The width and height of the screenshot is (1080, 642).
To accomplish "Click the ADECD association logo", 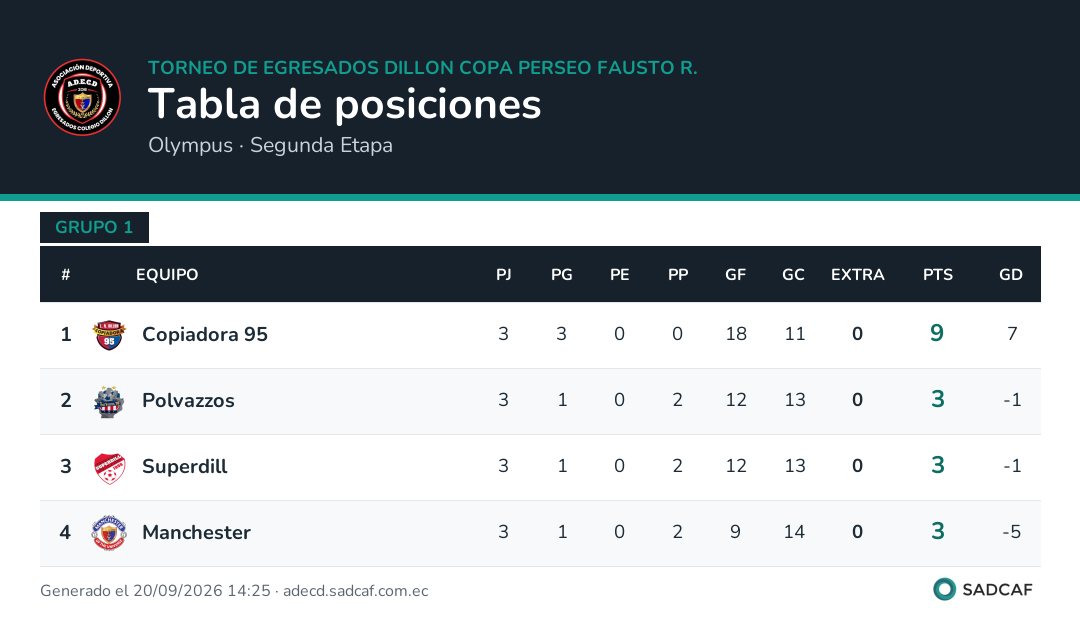I will tap(83, 97).
